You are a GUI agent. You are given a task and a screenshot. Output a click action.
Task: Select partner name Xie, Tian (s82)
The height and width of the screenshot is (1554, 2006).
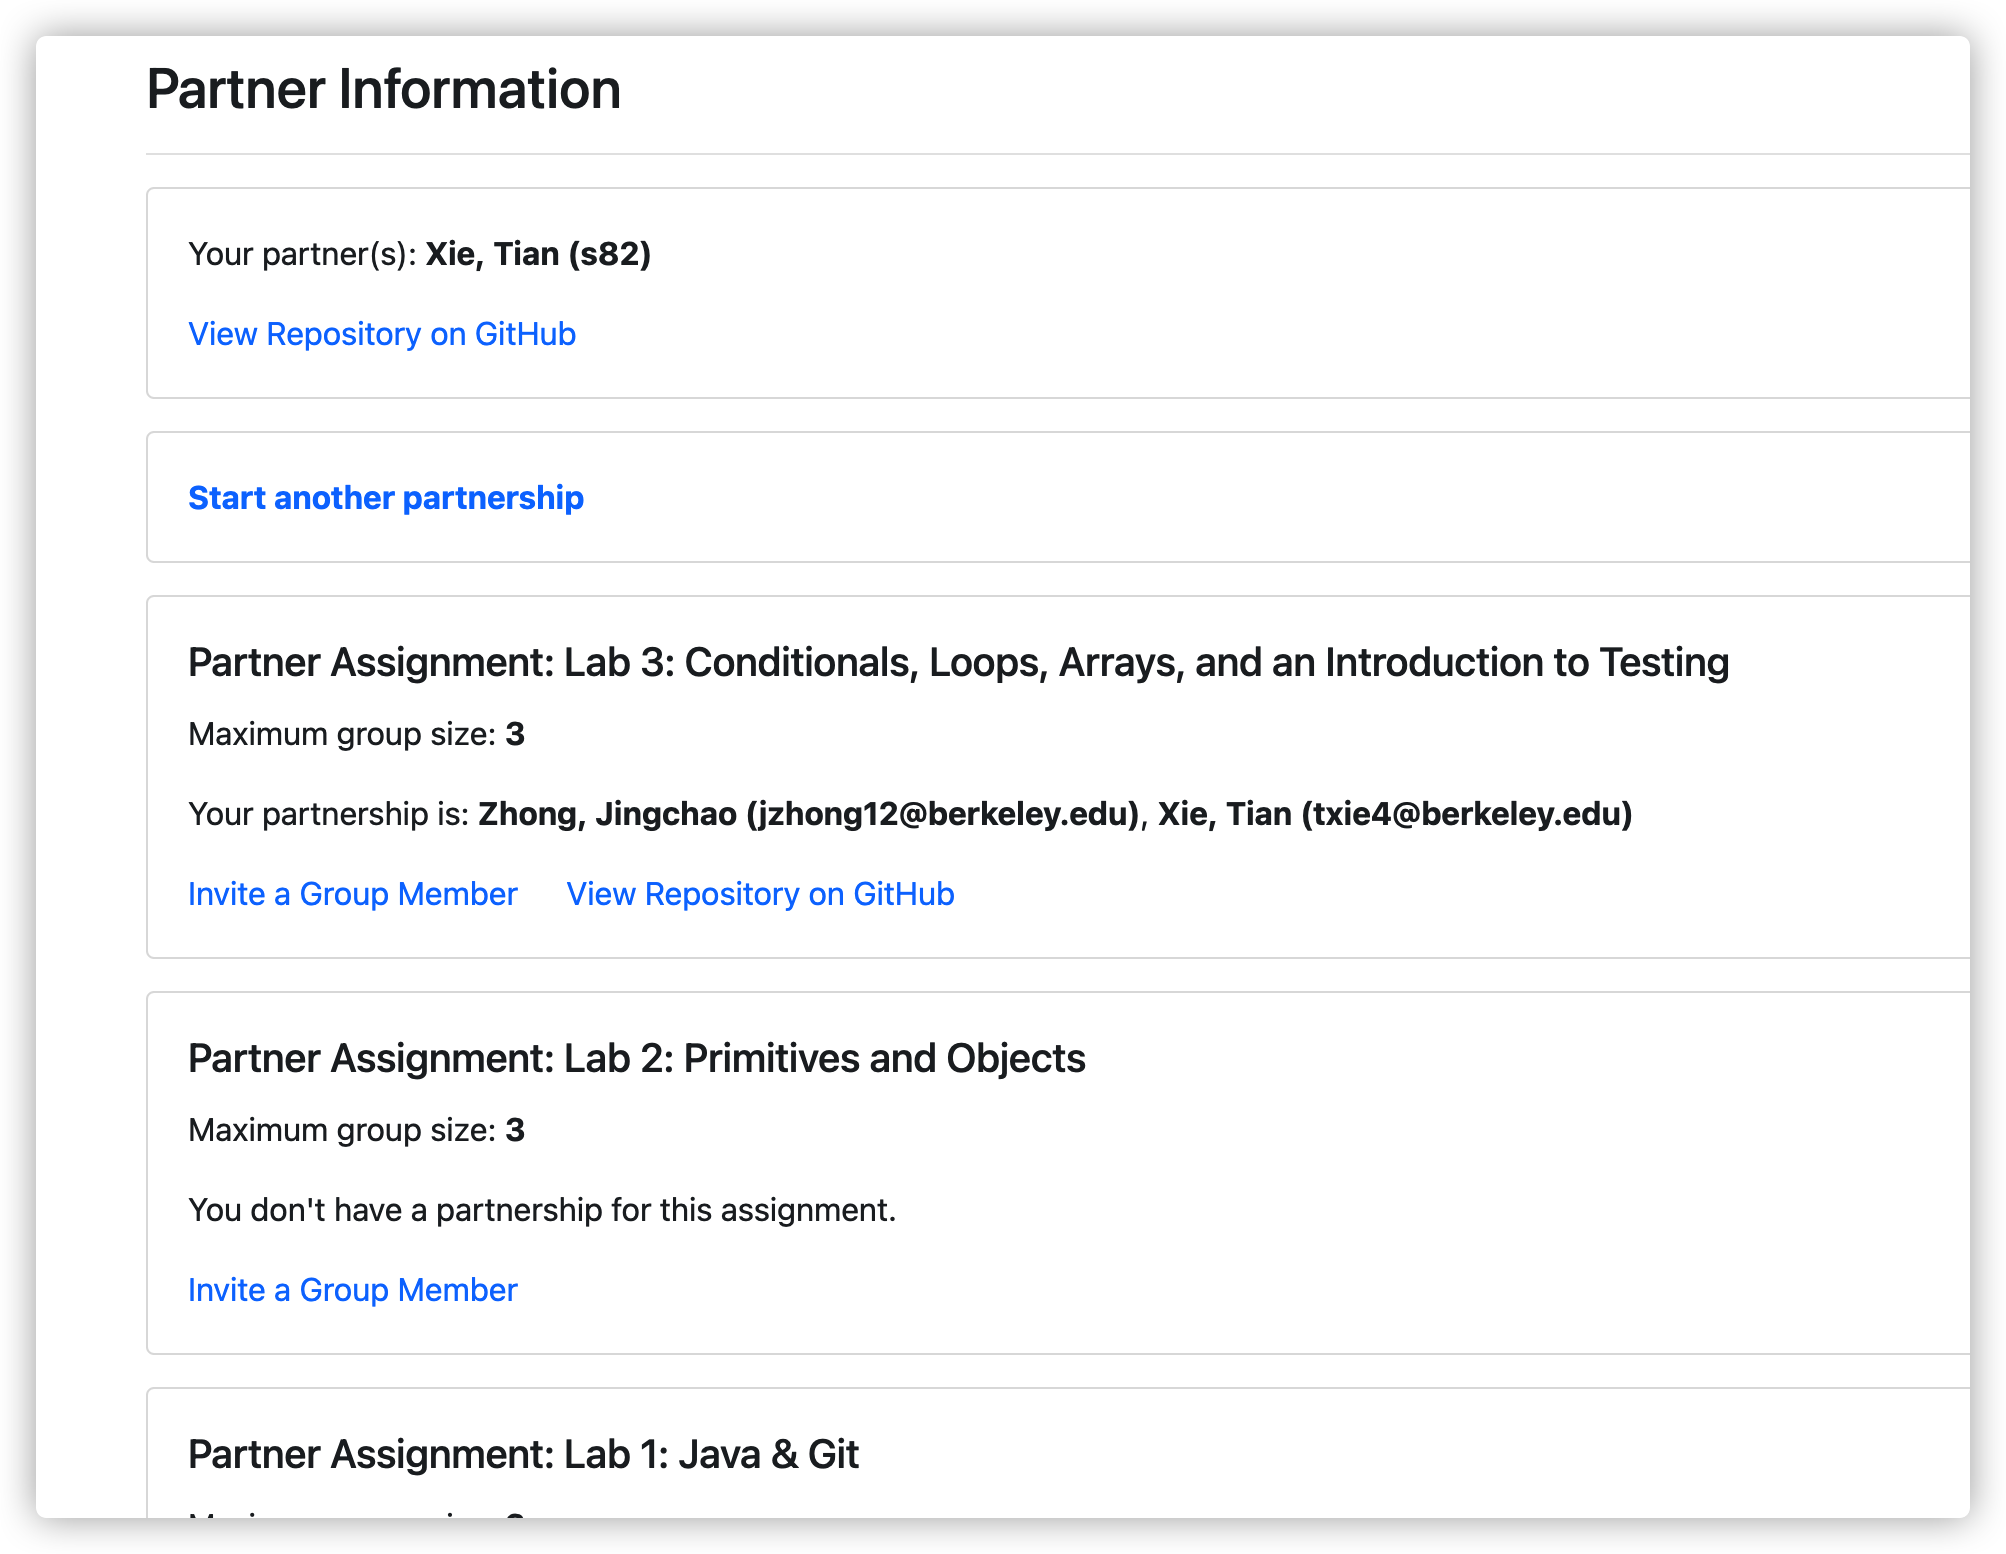coord(538,254)
